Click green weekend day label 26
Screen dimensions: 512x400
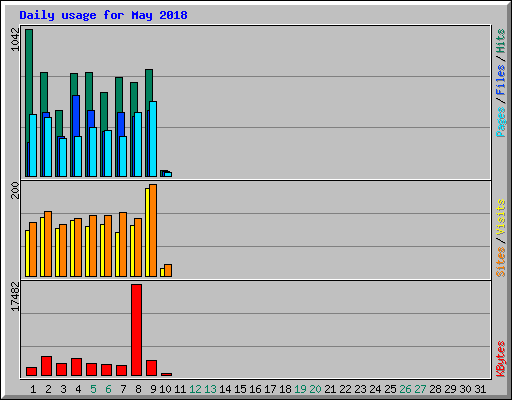405,389
